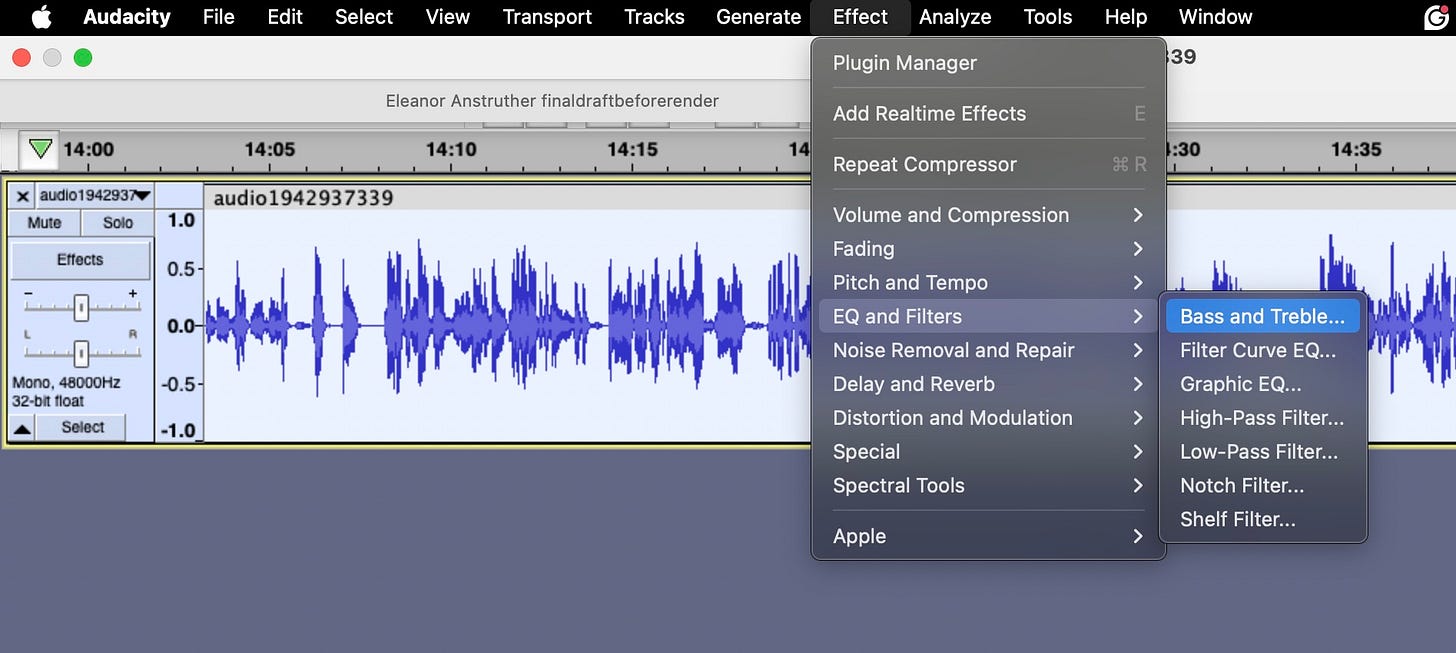The width and height of the screenshot is (1456, 653).
Task: Click the 14:10 timeline ruler mark
Action: pyautogui.click(x=451, y=150)
